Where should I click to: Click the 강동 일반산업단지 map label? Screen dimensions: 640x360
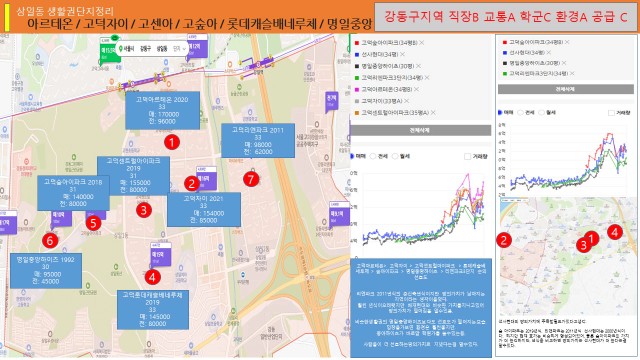pos(271,333)
